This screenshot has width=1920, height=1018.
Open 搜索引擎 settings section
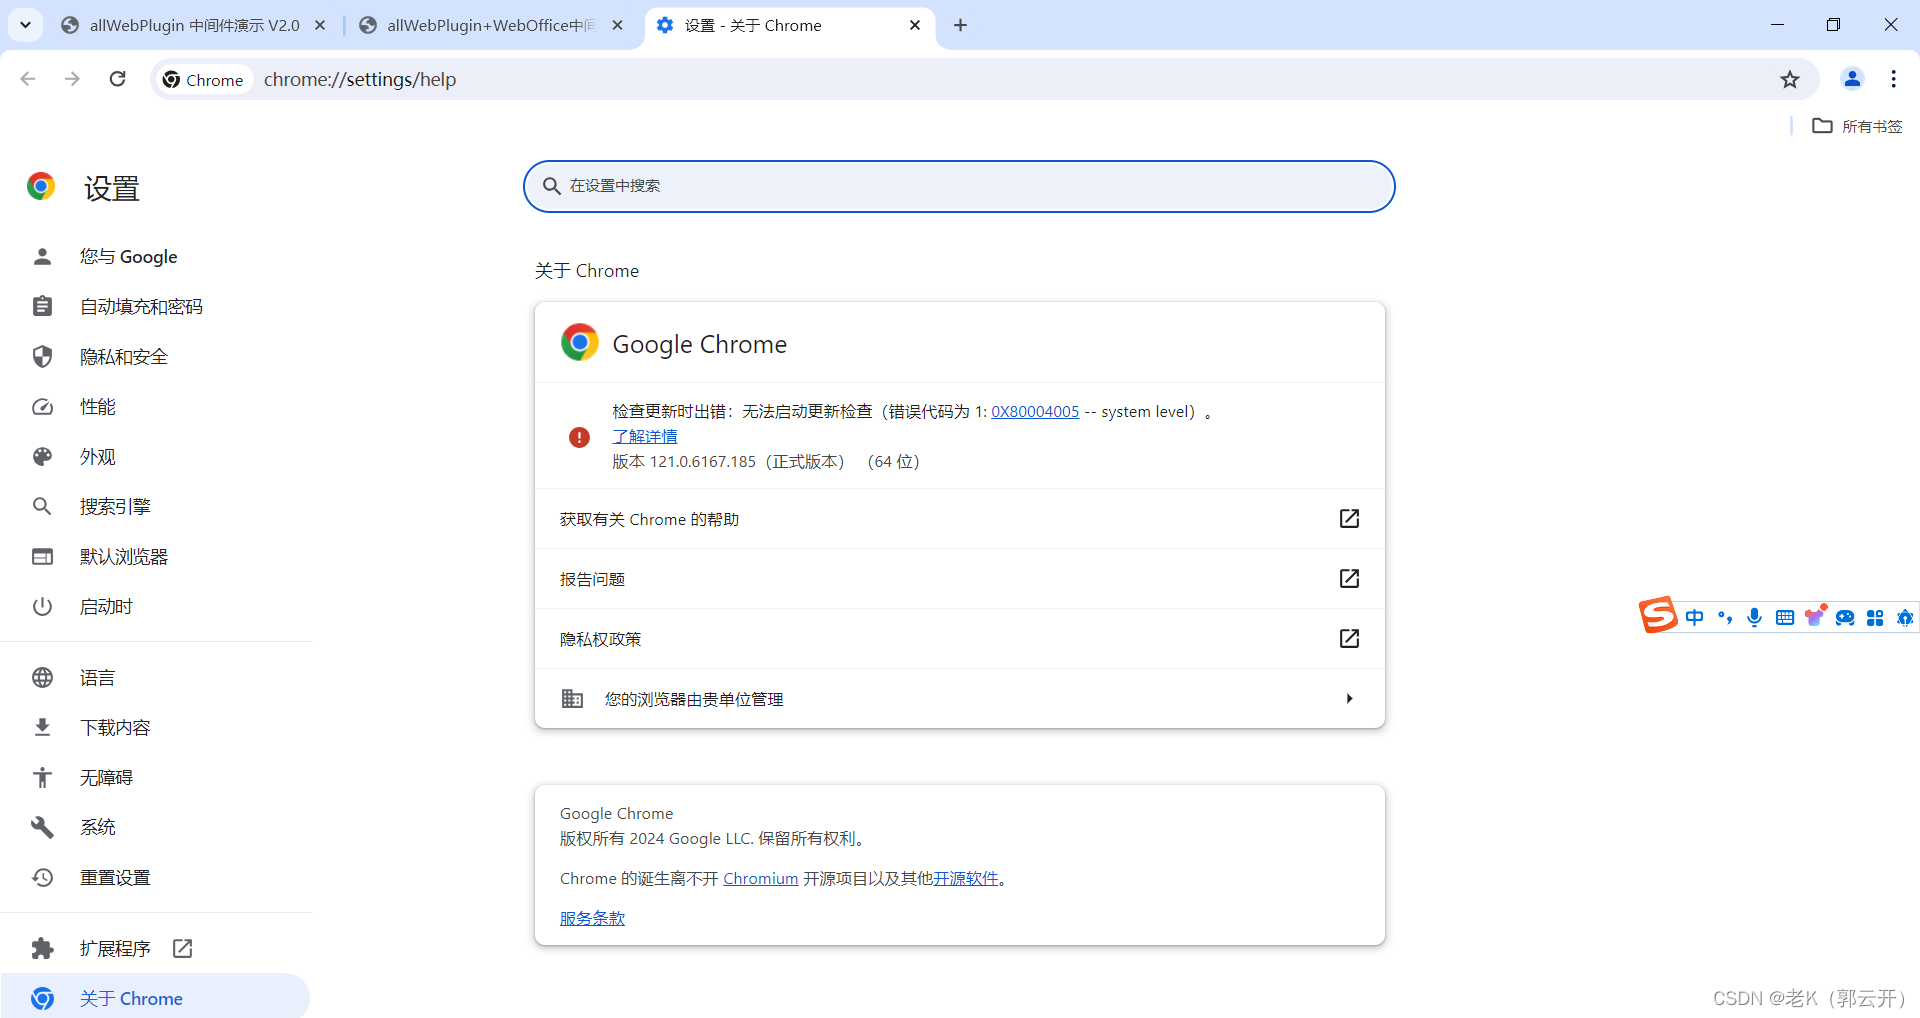coord(157,507)
